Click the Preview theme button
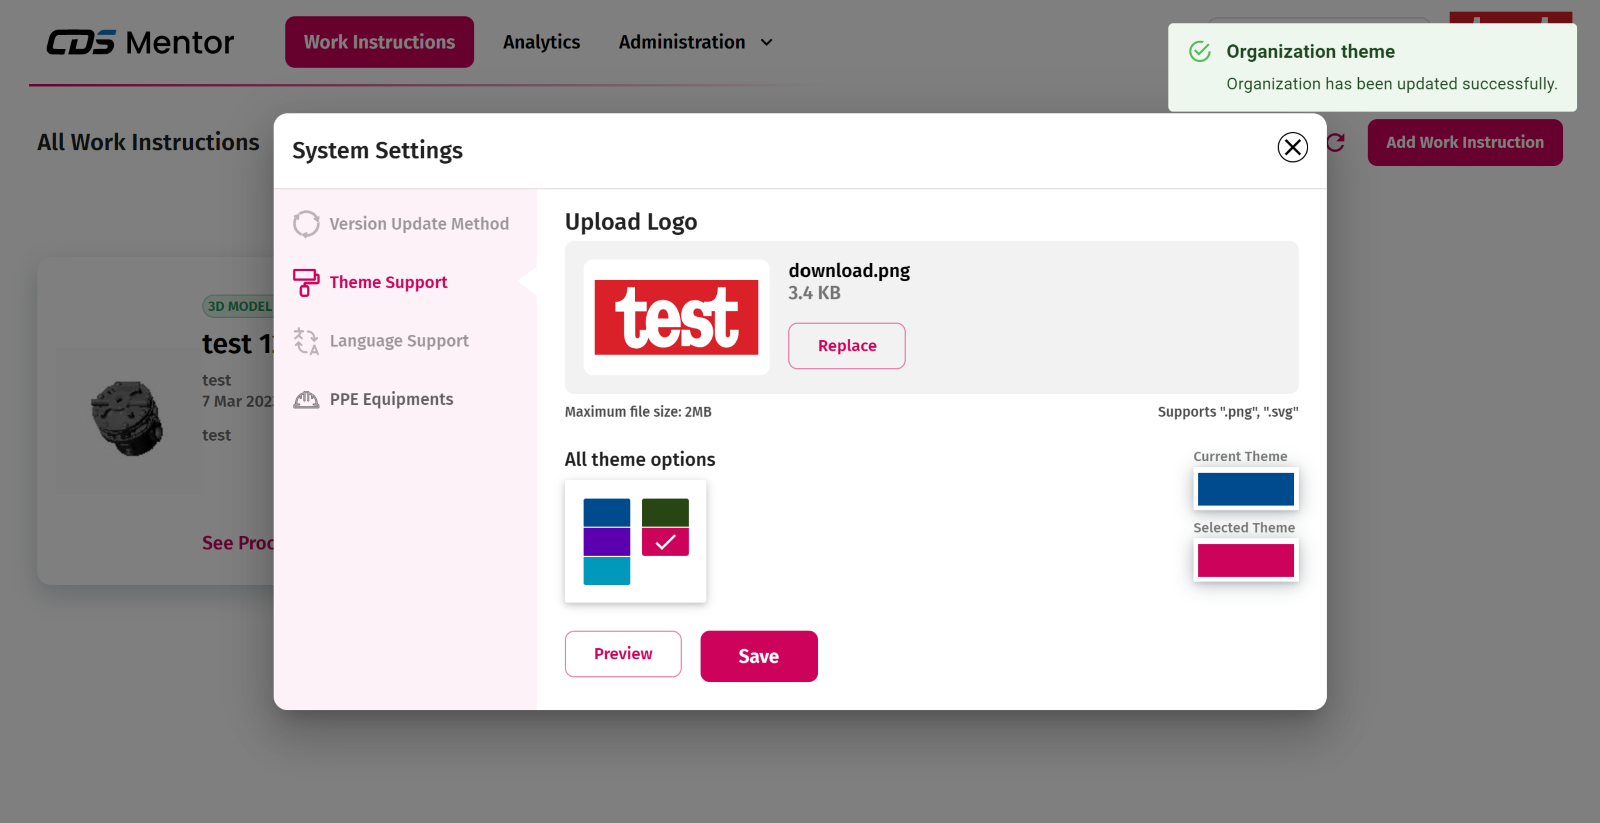 click(623, 654)
